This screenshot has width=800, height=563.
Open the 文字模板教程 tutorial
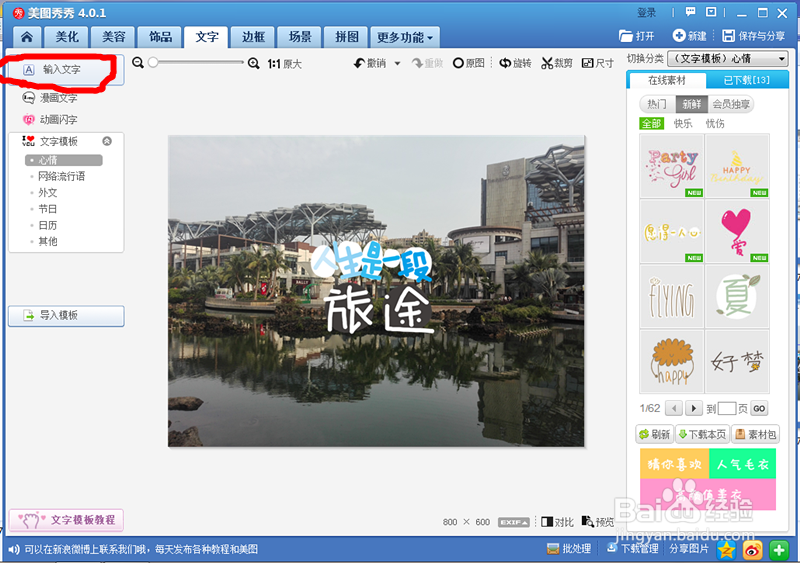(x=66, y=520)
